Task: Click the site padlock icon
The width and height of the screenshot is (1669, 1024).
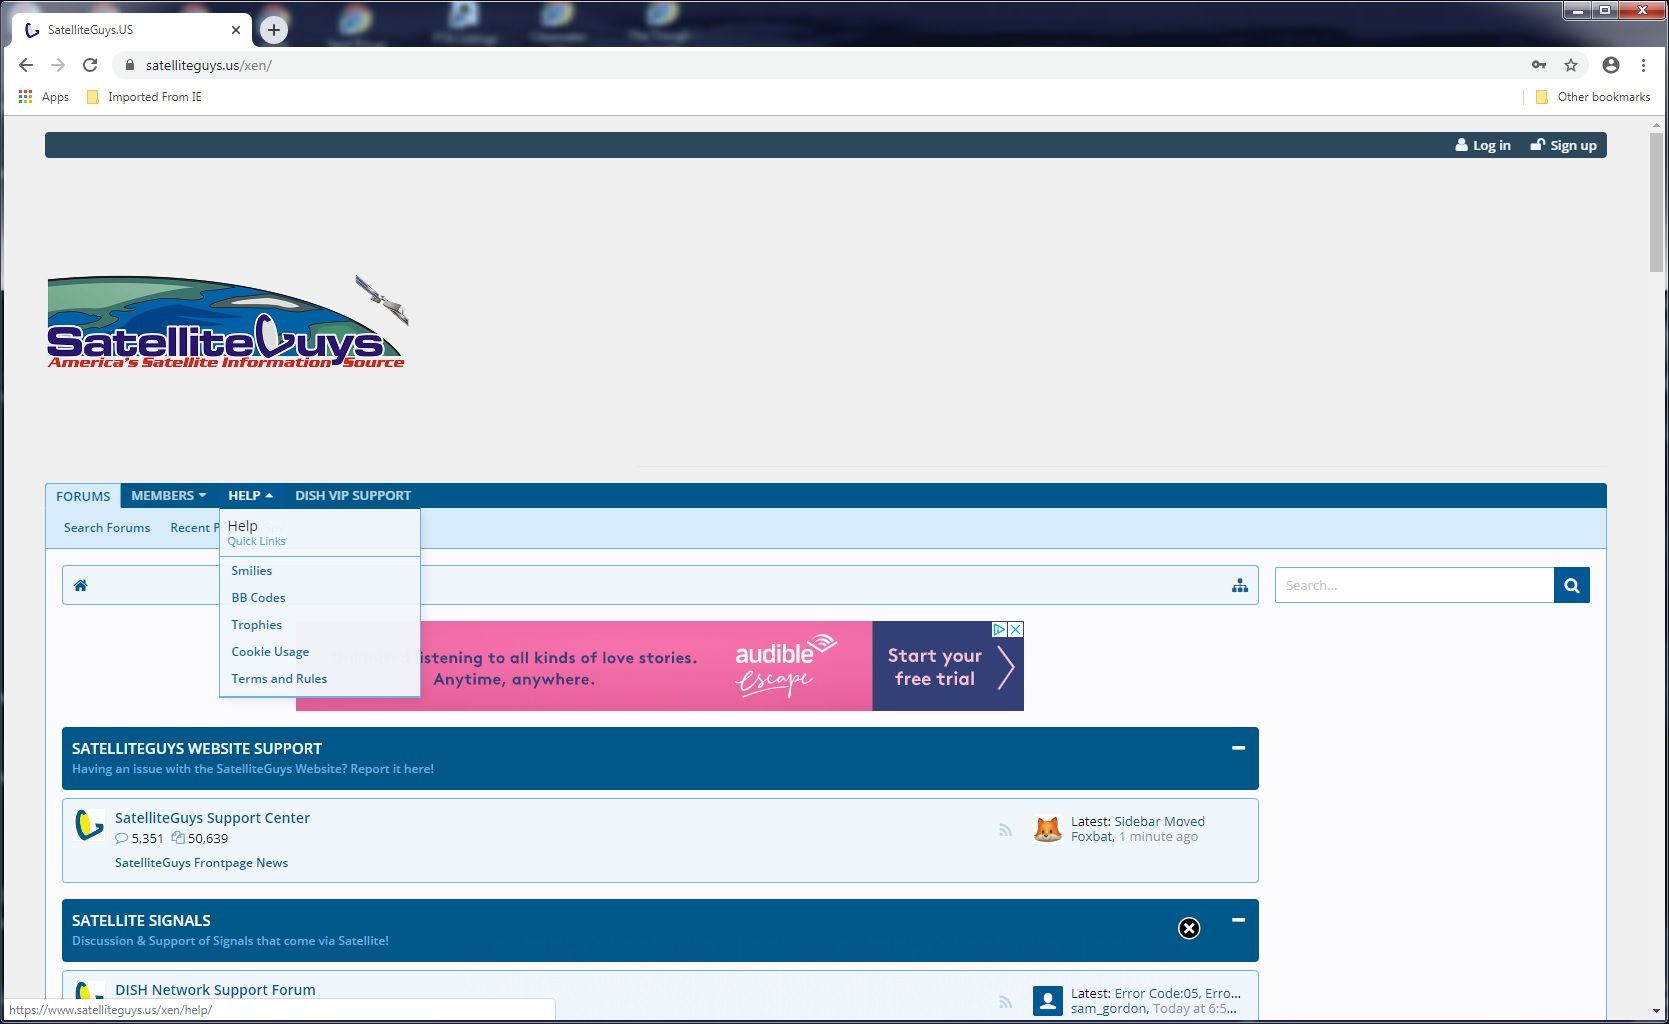Action: pos(129,65)
